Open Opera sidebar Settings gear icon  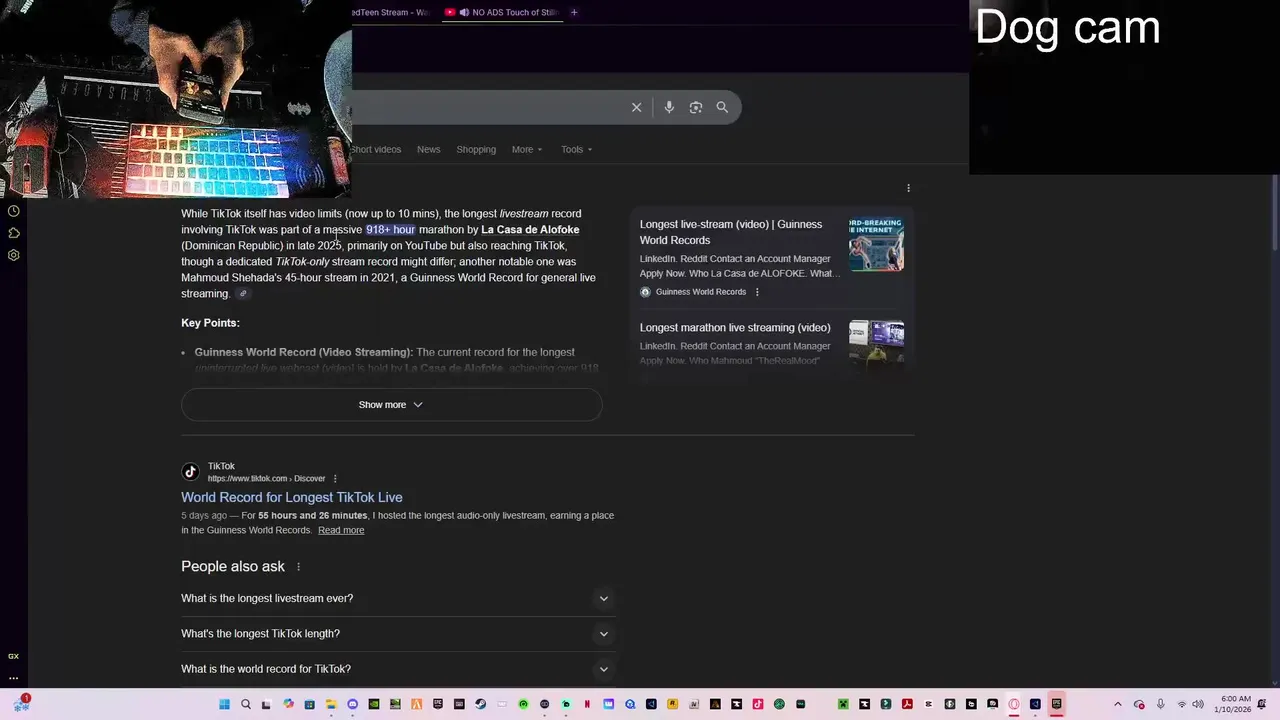tap(14, 255)
